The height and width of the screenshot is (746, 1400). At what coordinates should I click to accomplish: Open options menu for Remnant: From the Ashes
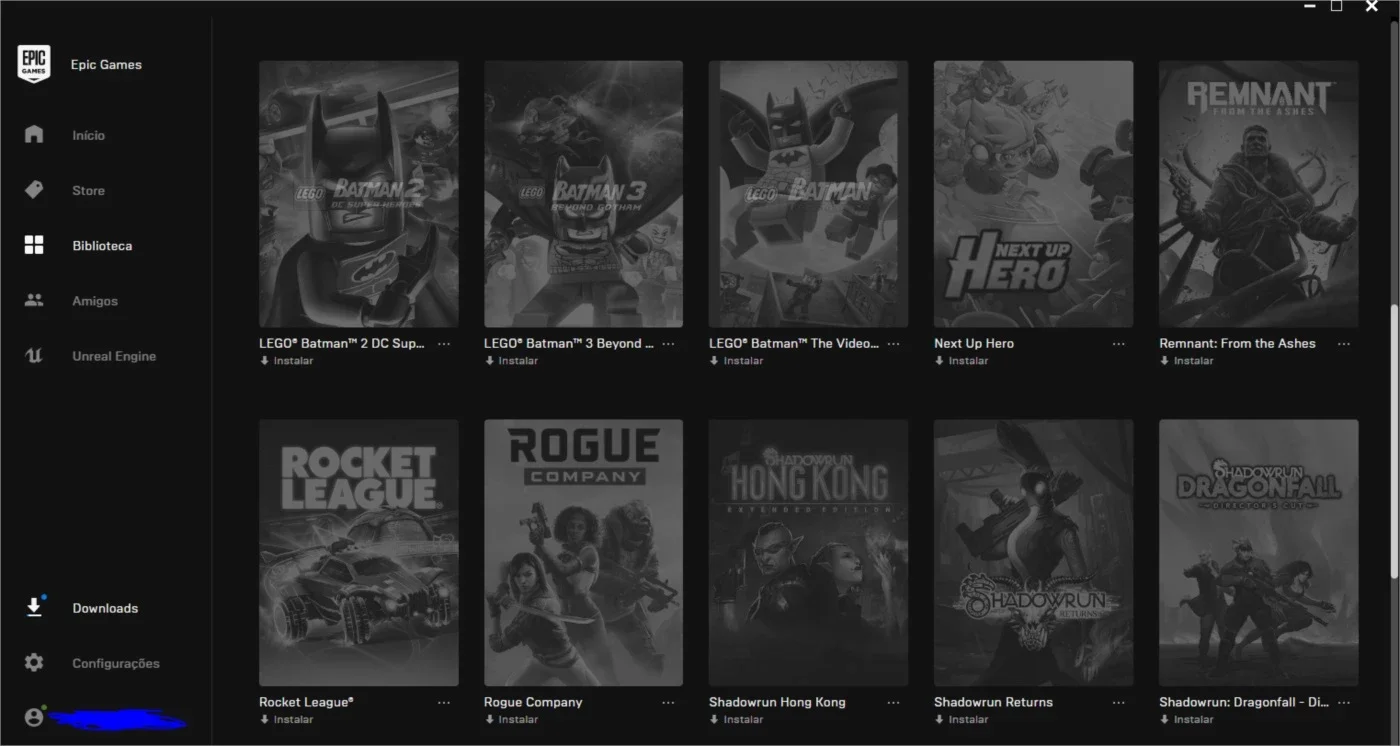click(x=1344, y=344)
